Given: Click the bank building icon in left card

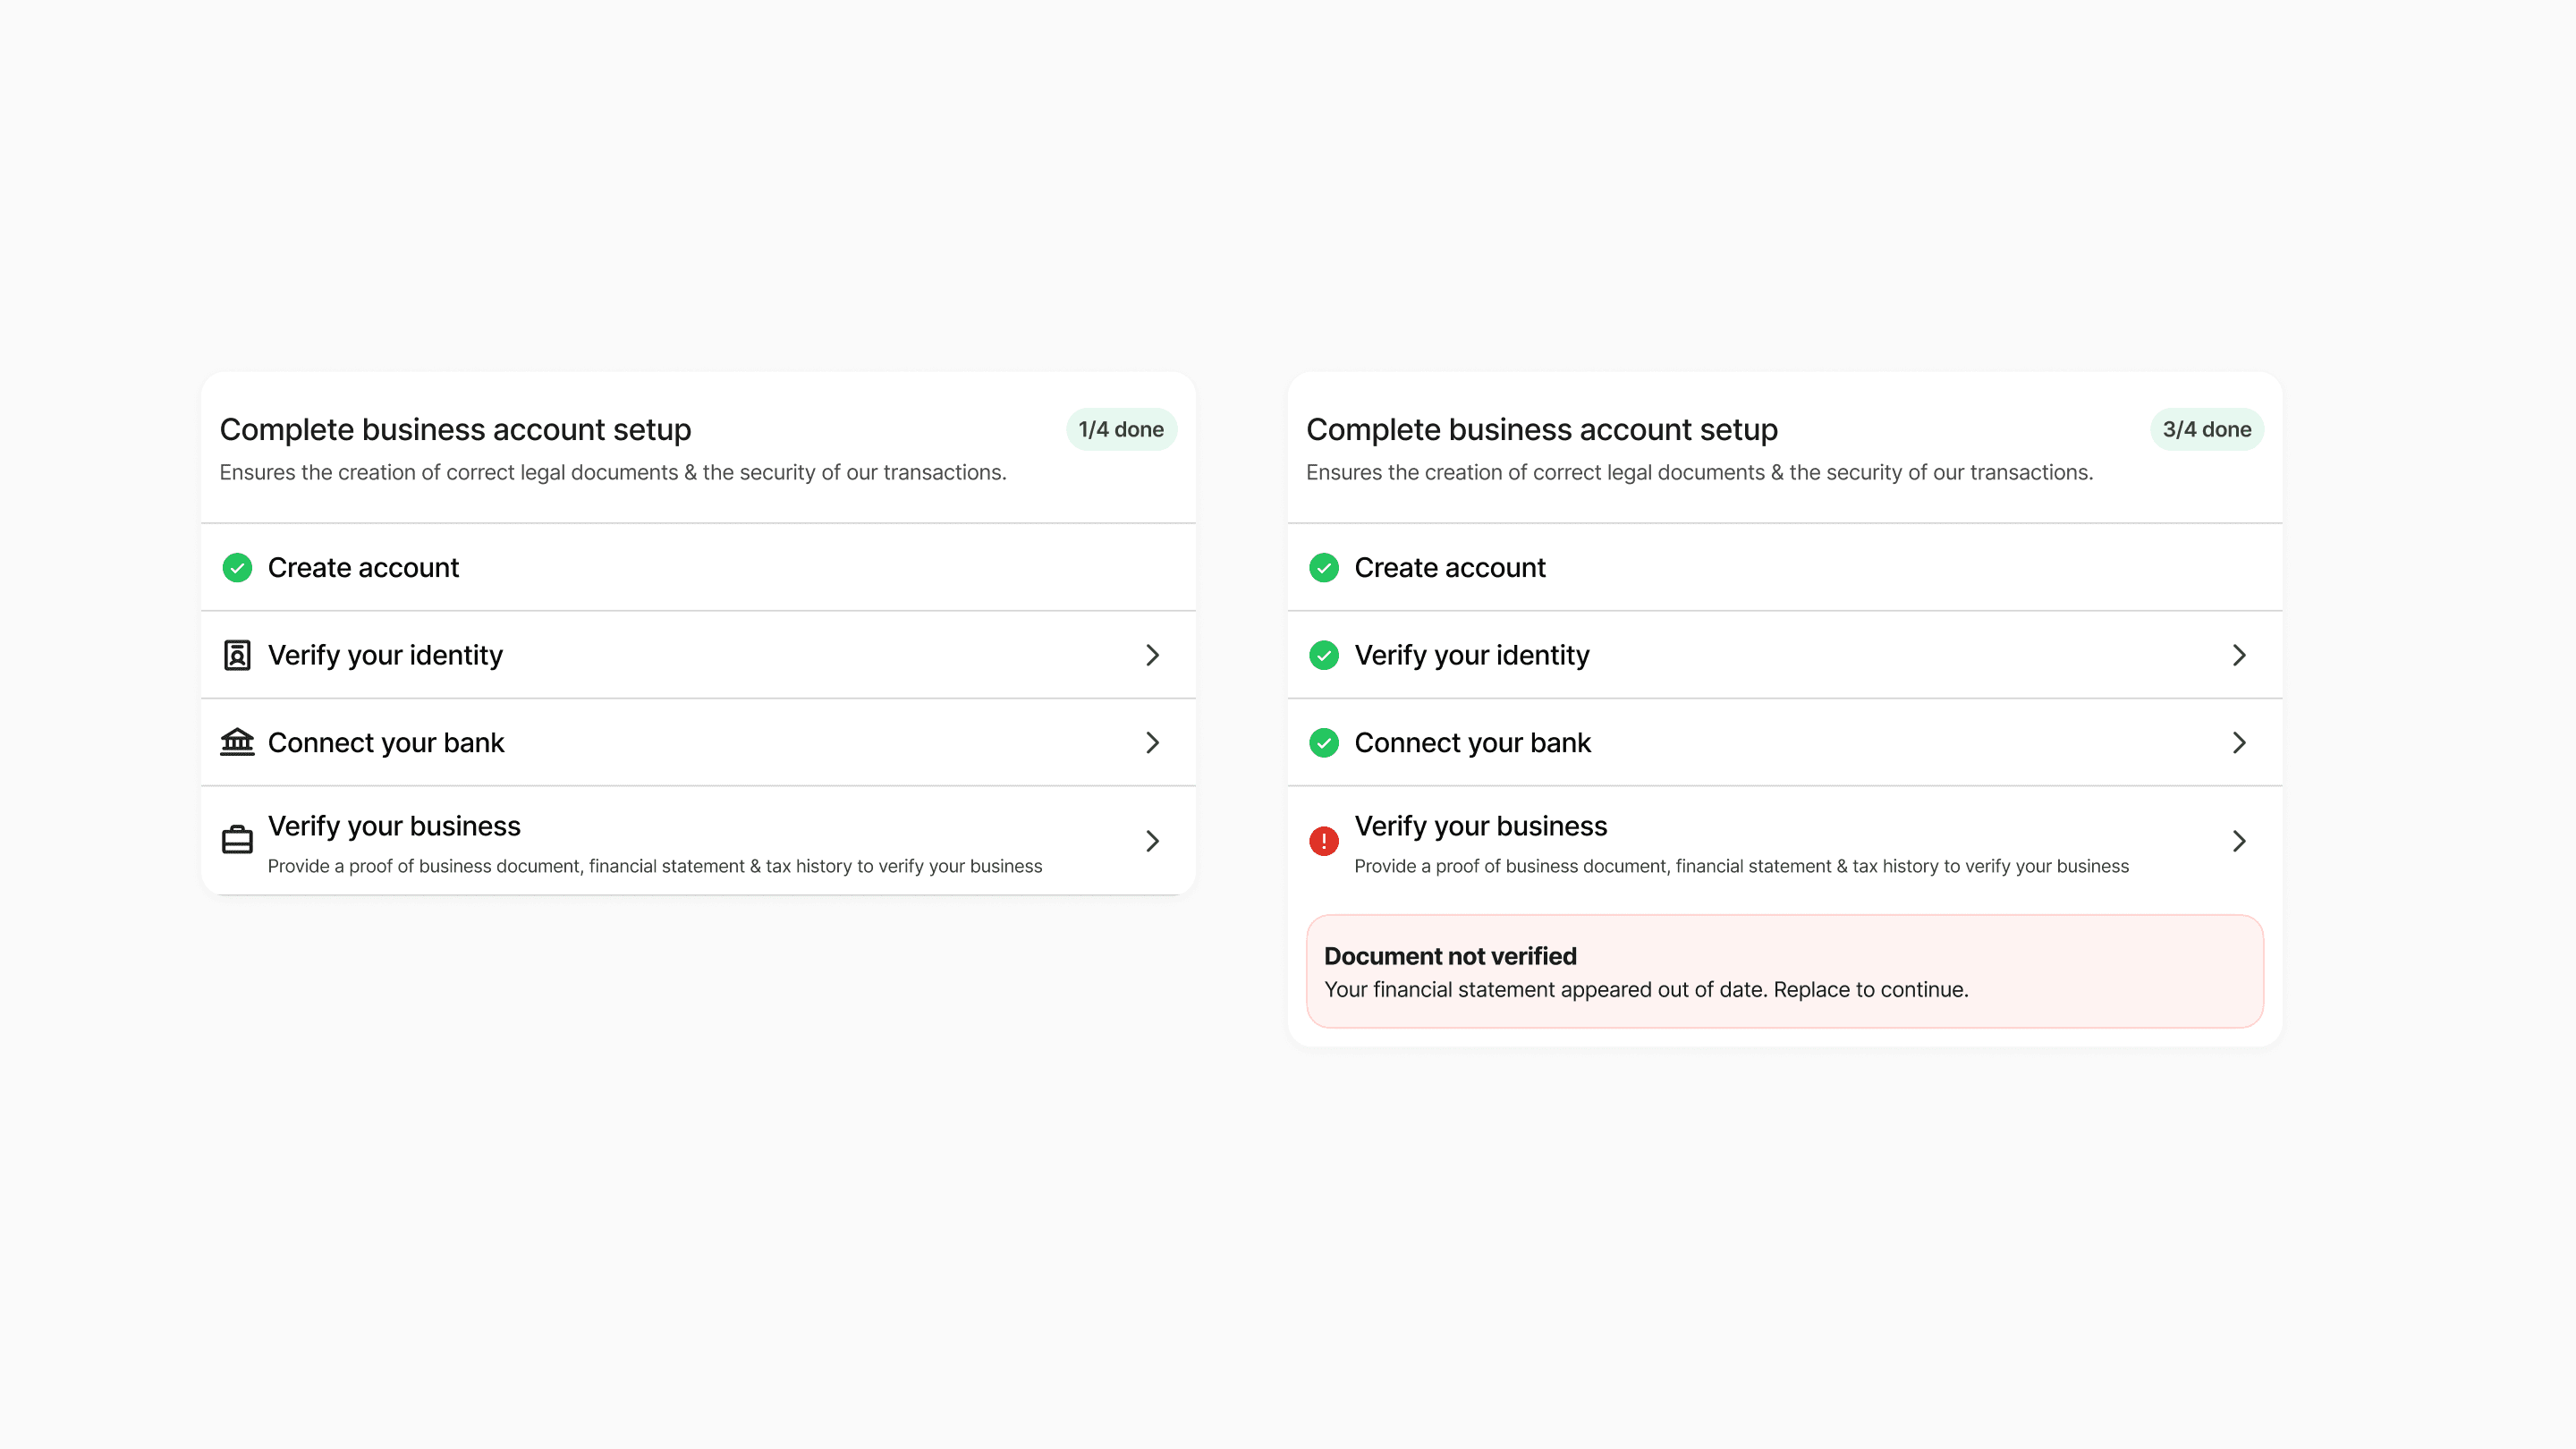Looking at the screenshot, I should [x=237, y=742].
